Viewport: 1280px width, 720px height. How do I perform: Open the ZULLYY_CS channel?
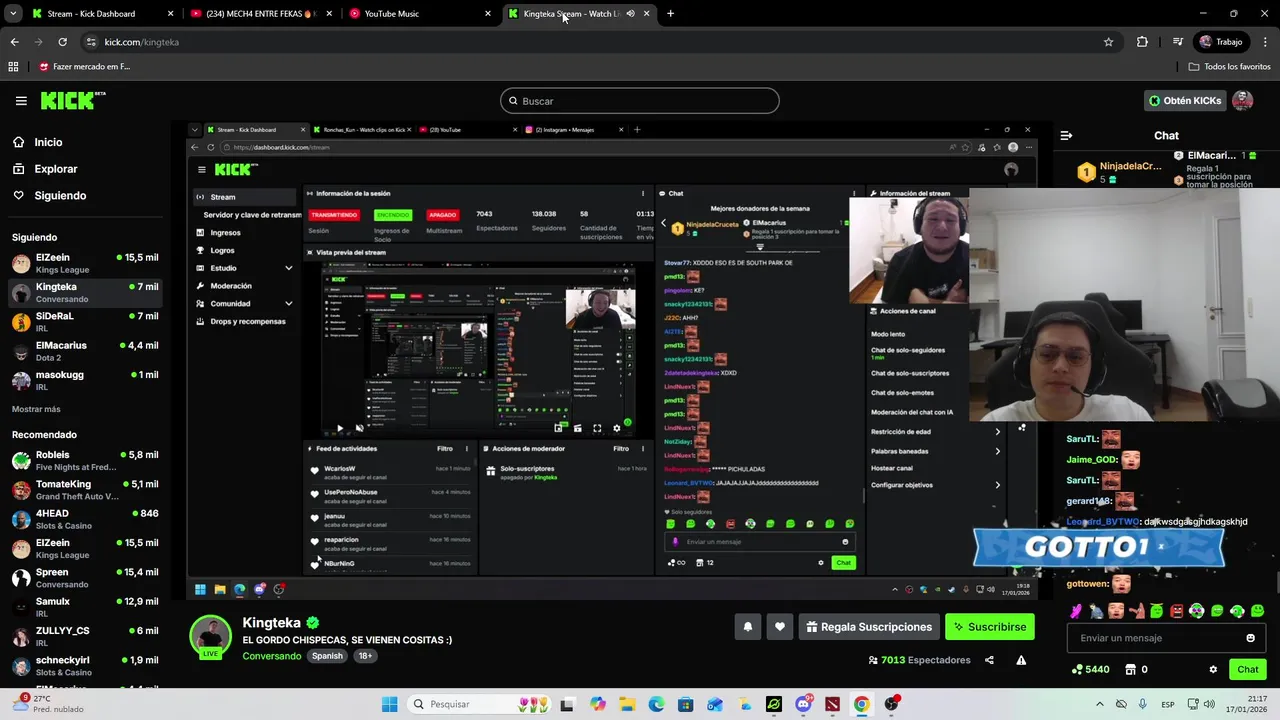[x=84, y=637]
